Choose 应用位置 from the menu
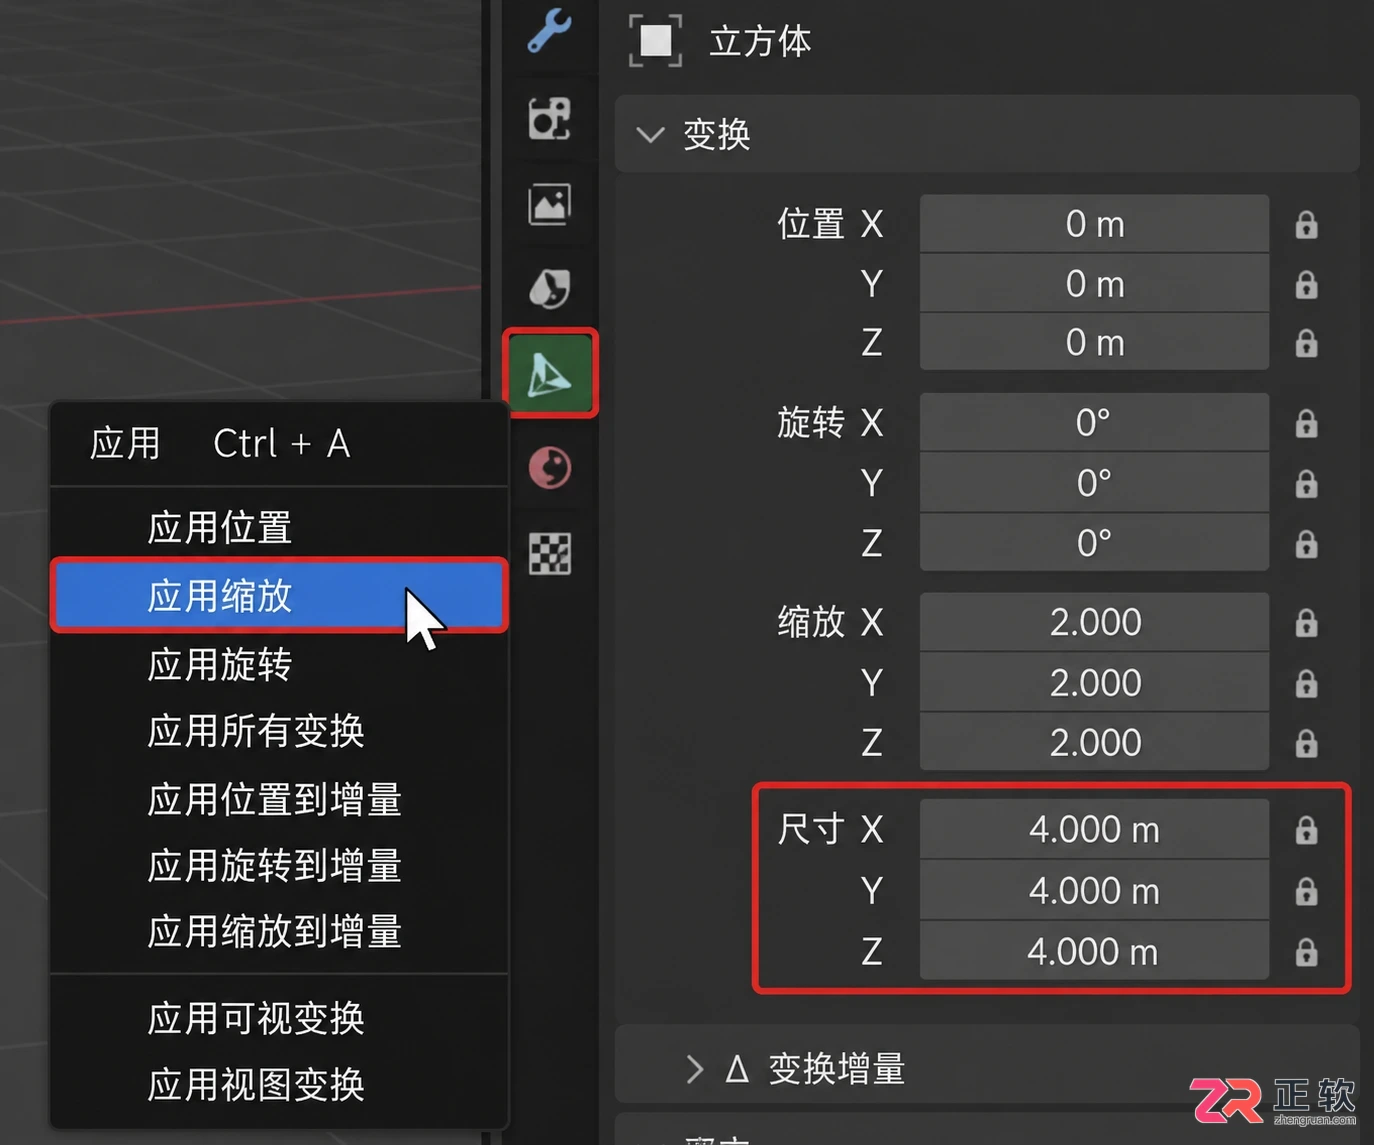 [x=280, y=527]
